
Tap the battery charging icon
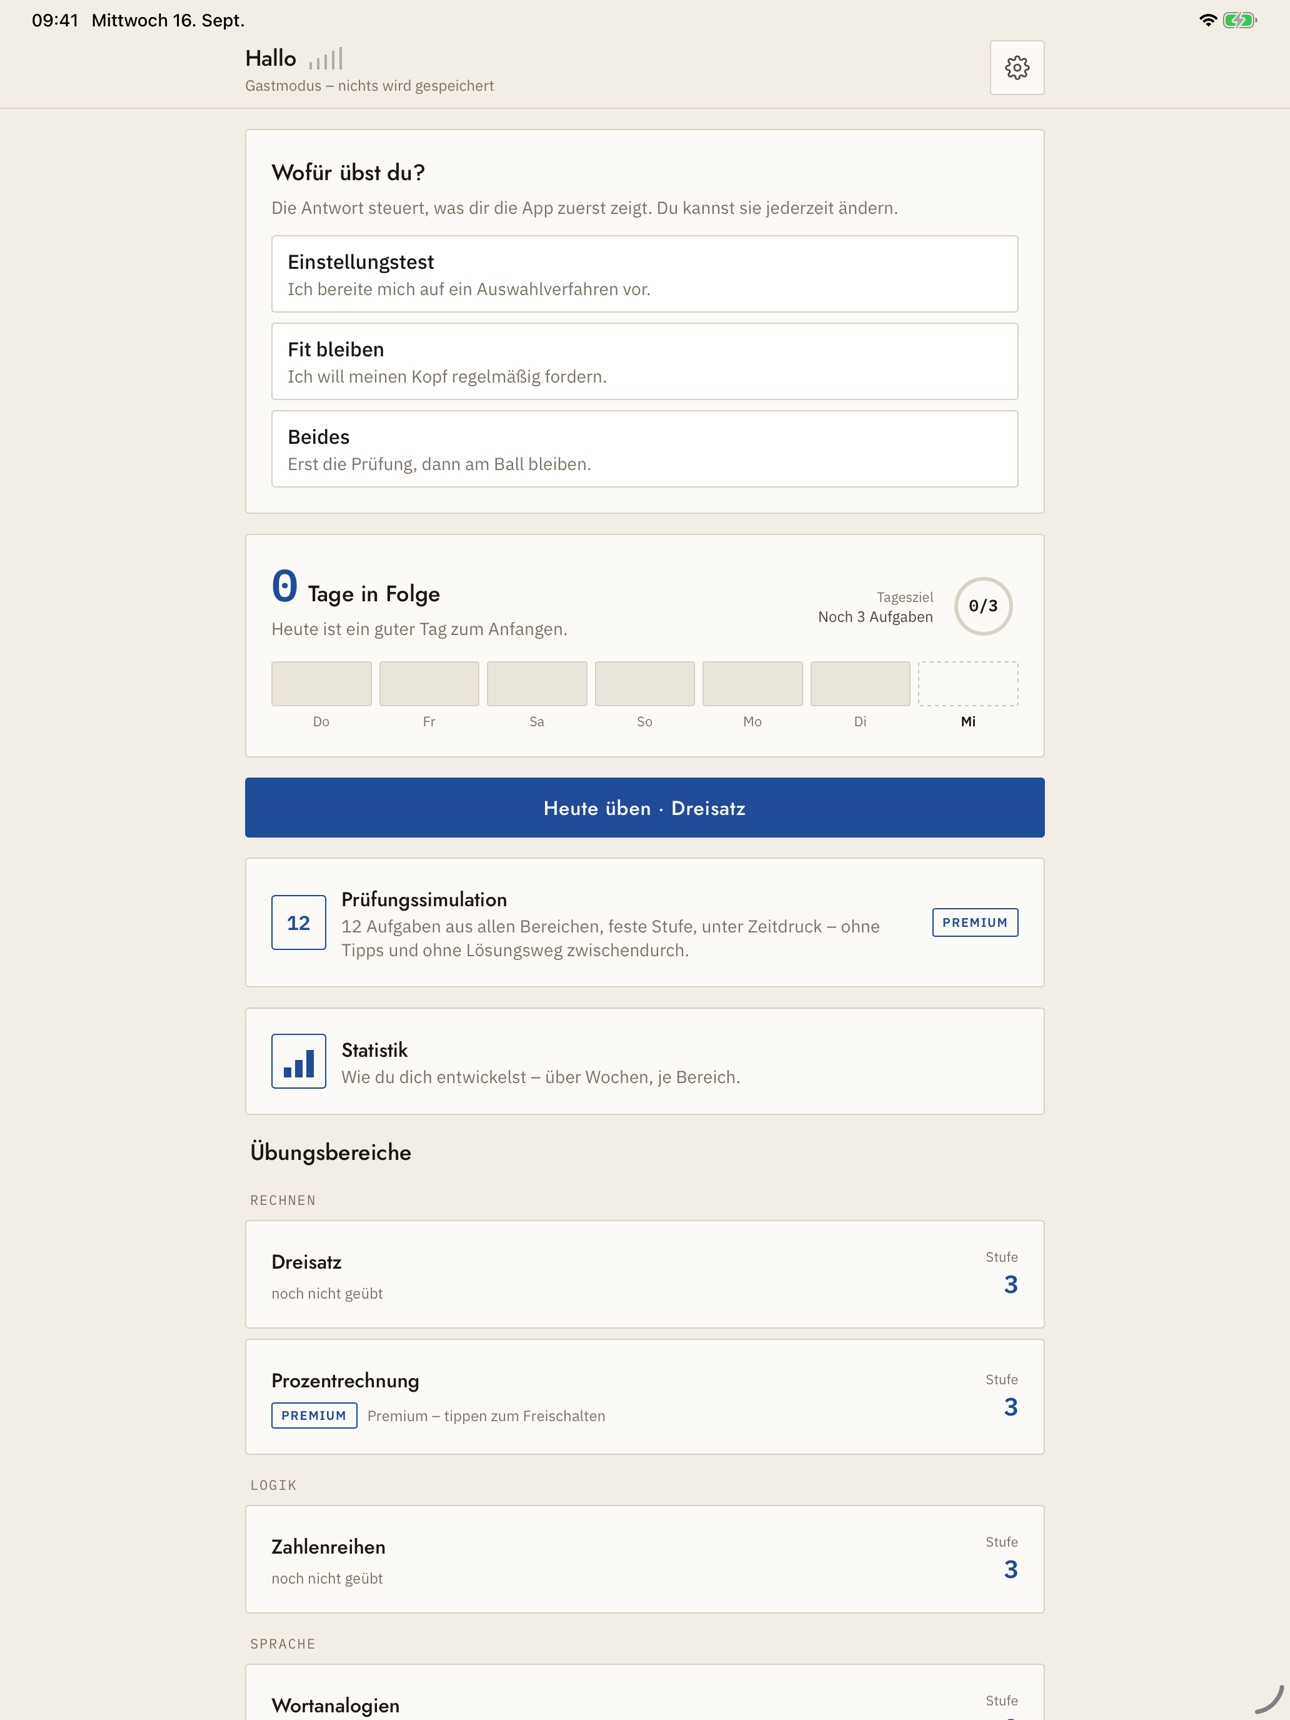[x=1239, y=20]
